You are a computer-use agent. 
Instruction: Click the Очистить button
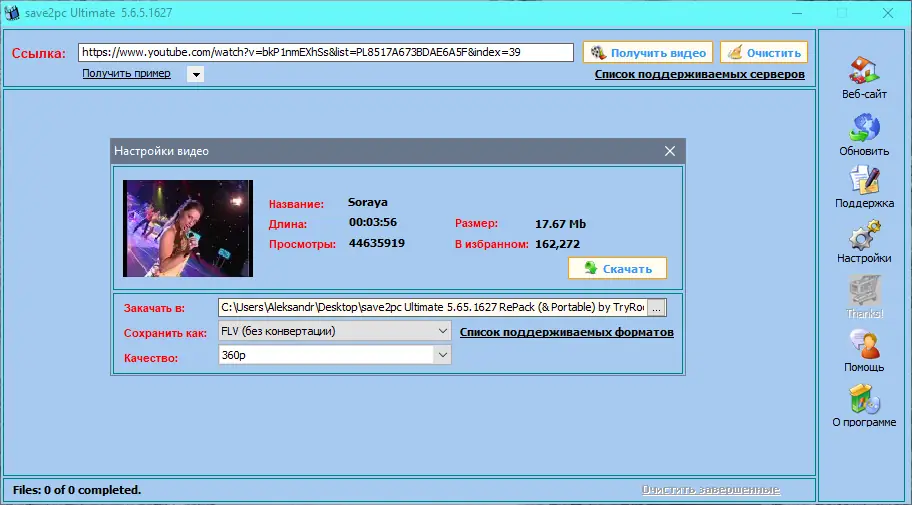pos(764,53)
